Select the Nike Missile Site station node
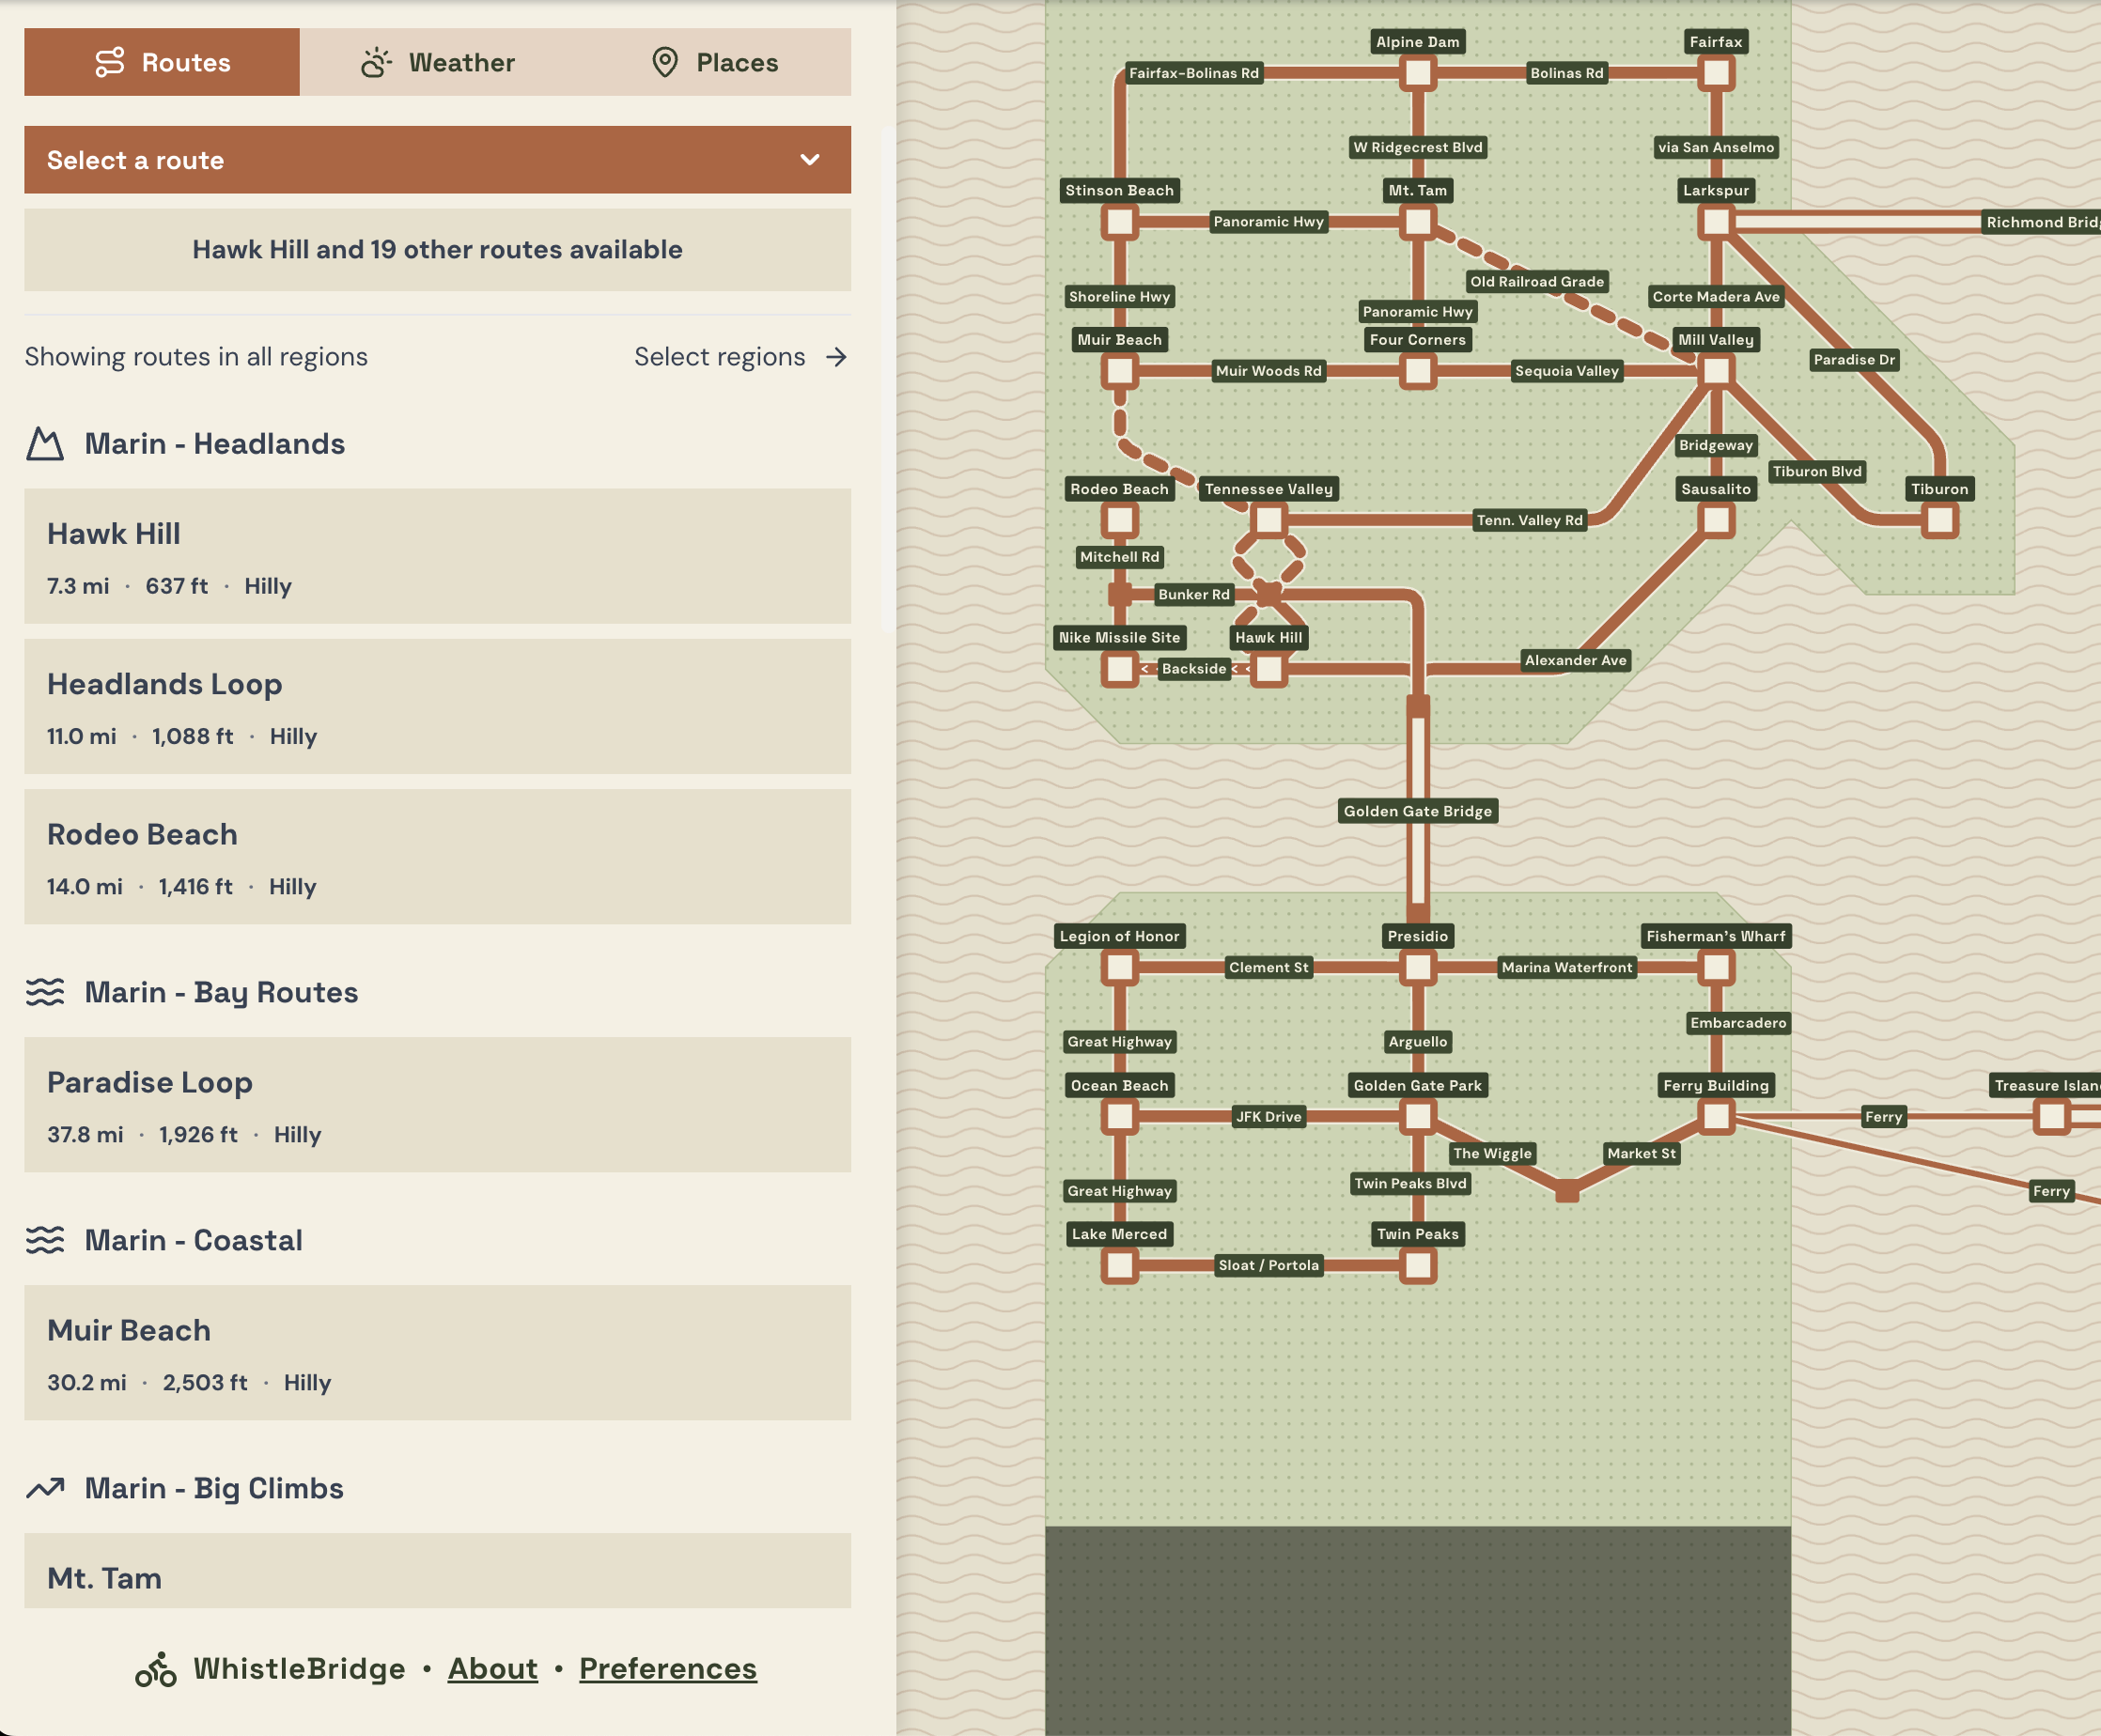This screenshot has height=1736, width=2101. click(1120, 669)
